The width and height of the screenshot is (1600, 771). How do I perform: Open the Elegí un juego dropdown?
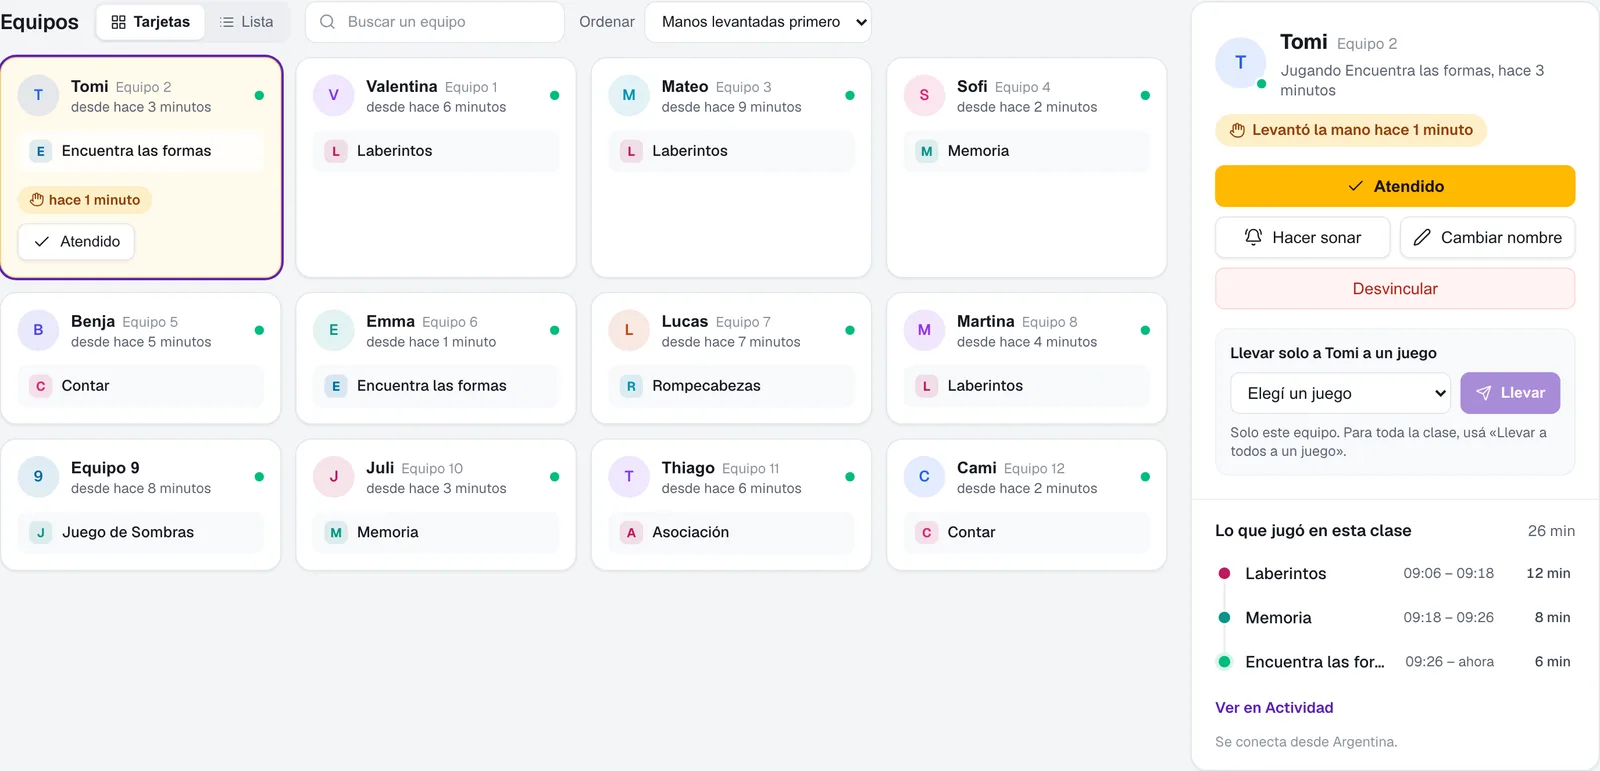pos(1340,393)
